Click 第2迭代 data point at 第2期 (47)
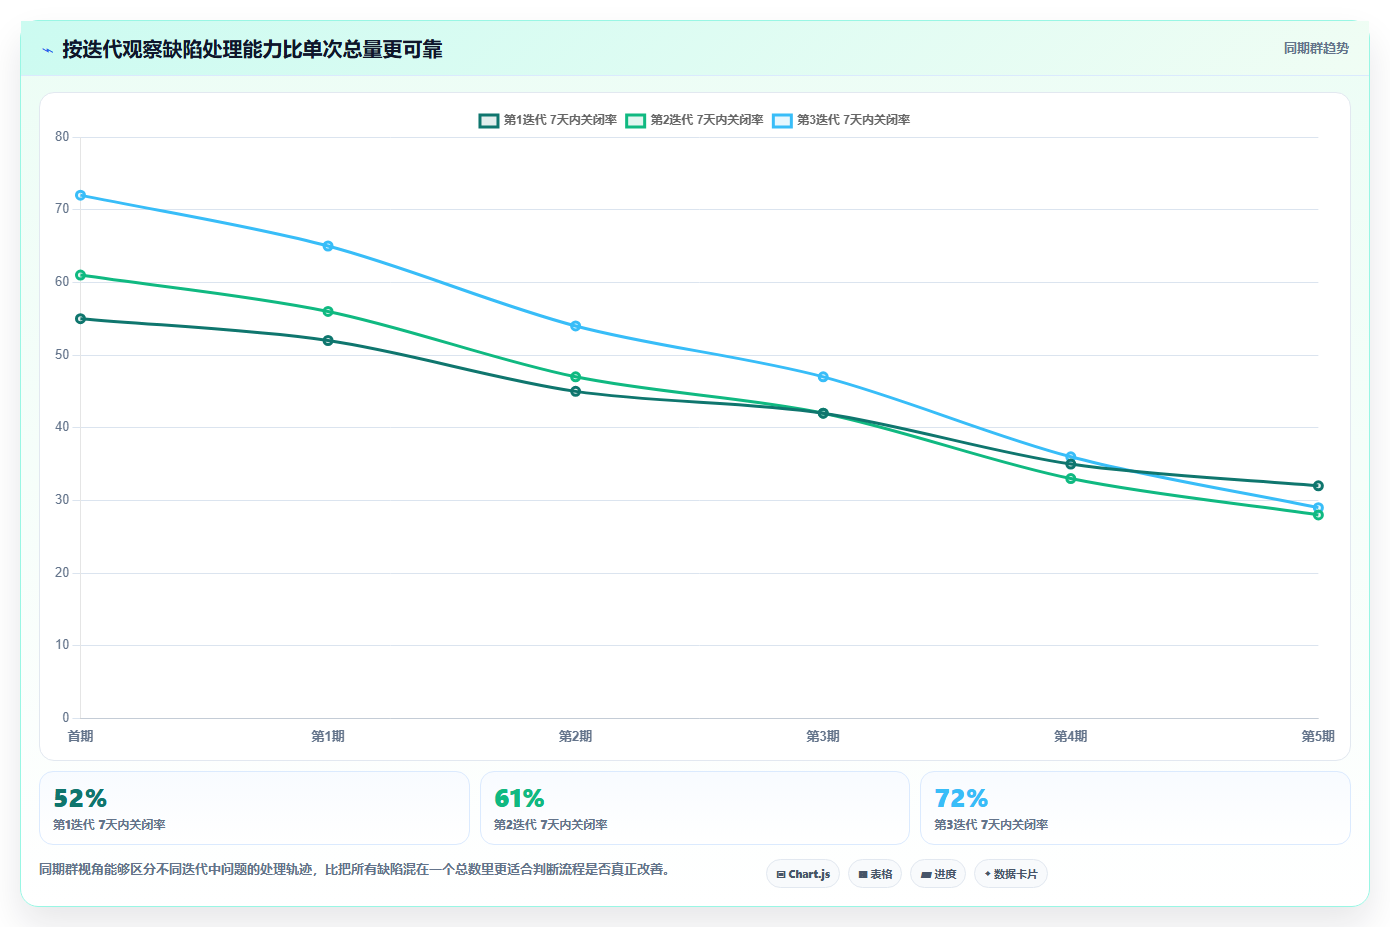Image resolution: width=1390 pixels, height=927 pixels. (576, 377)
